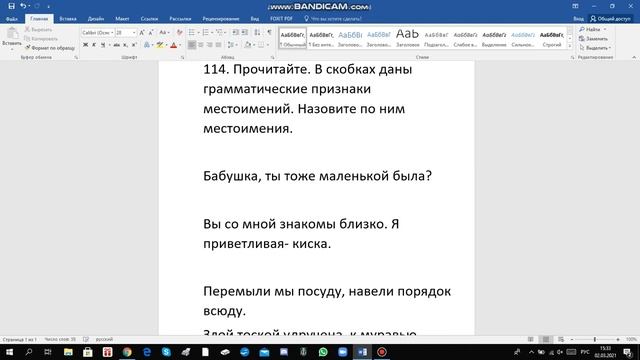The image size is (640, 360).
Task: Increase font size with the larger A icon
Action: [142, 32]
